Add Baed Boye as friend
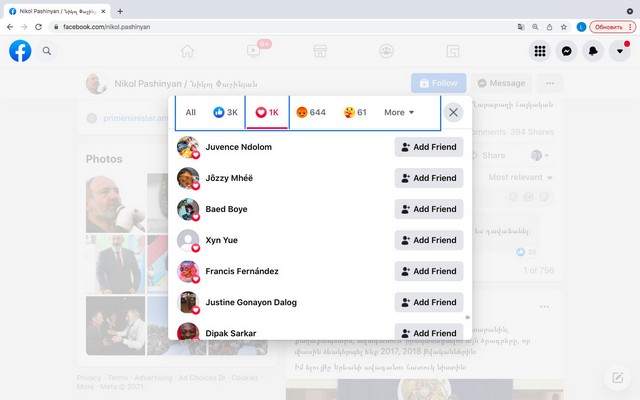The width and height of the screenshot is (640, 400). pos(429,209)
